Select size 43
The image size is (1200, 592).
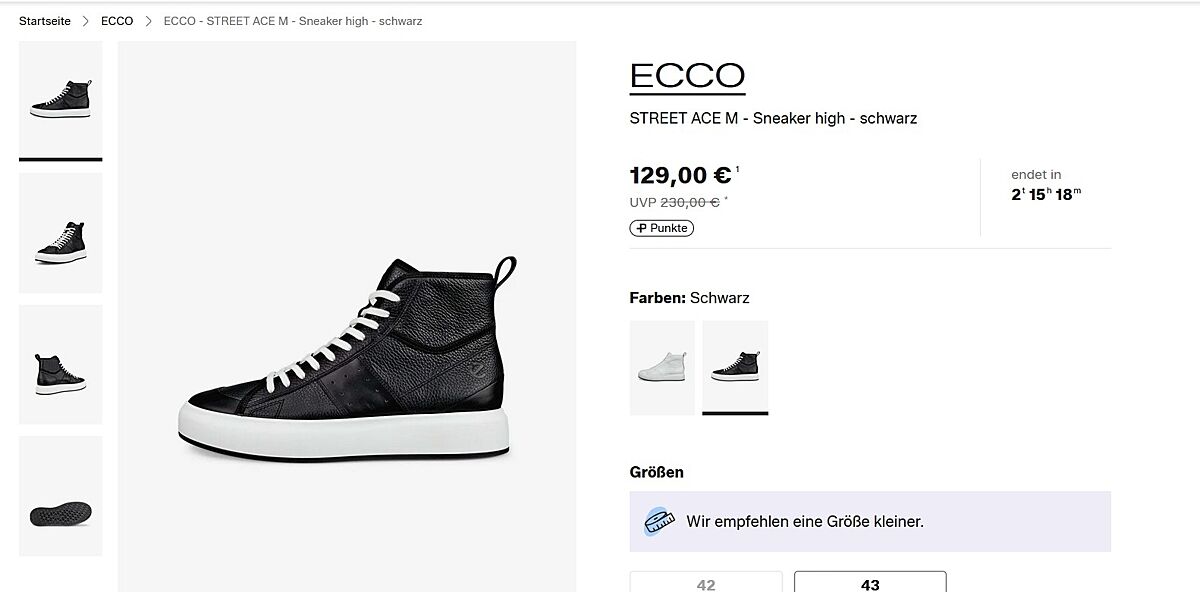870,583
